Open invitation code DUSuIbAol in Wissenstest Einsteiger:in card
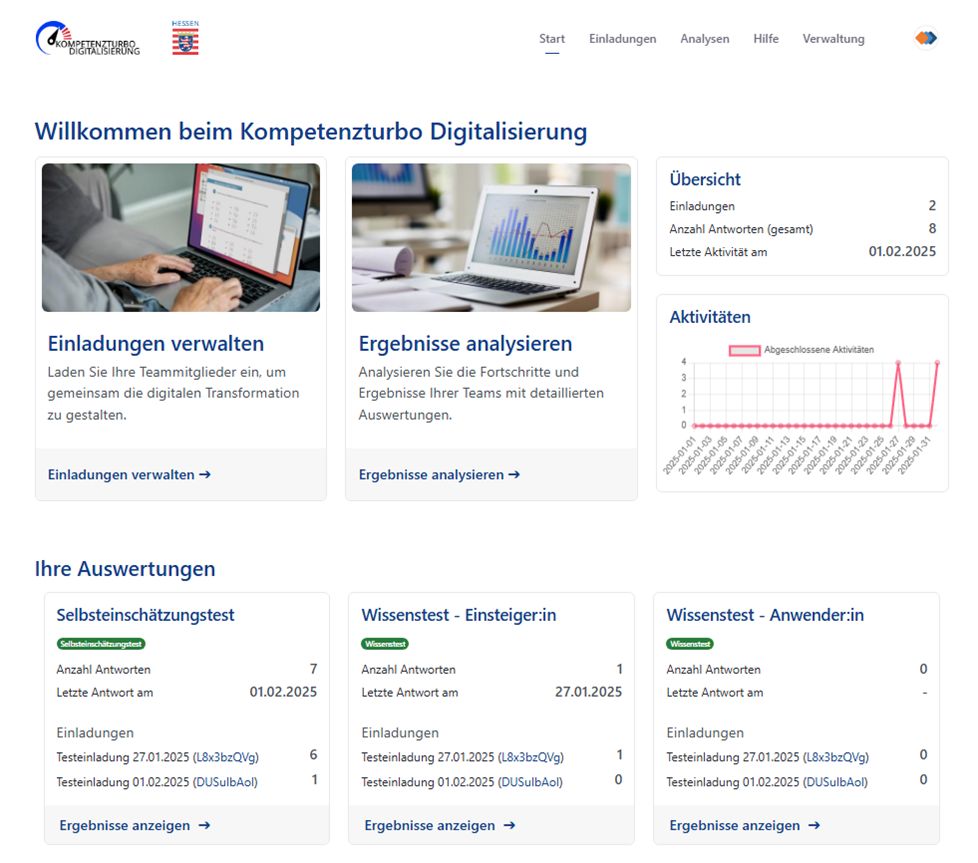This screenshot has width=978, height=863. 530,782
